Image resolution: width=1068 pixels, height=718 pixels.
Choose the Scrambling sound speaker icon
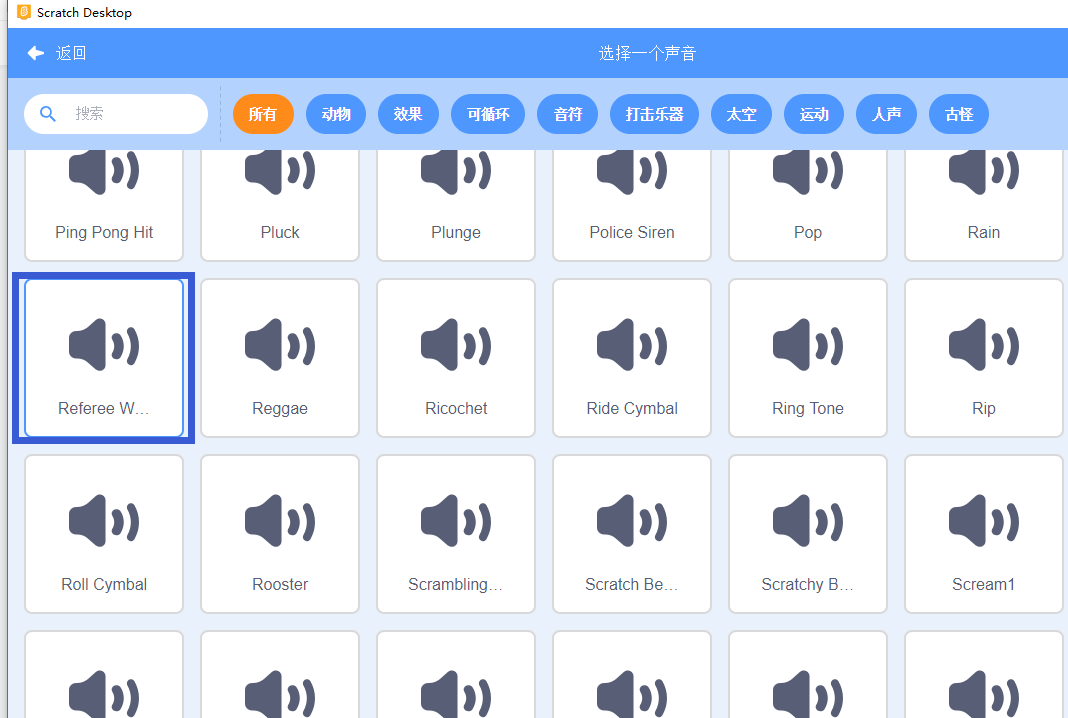point(456,520)
